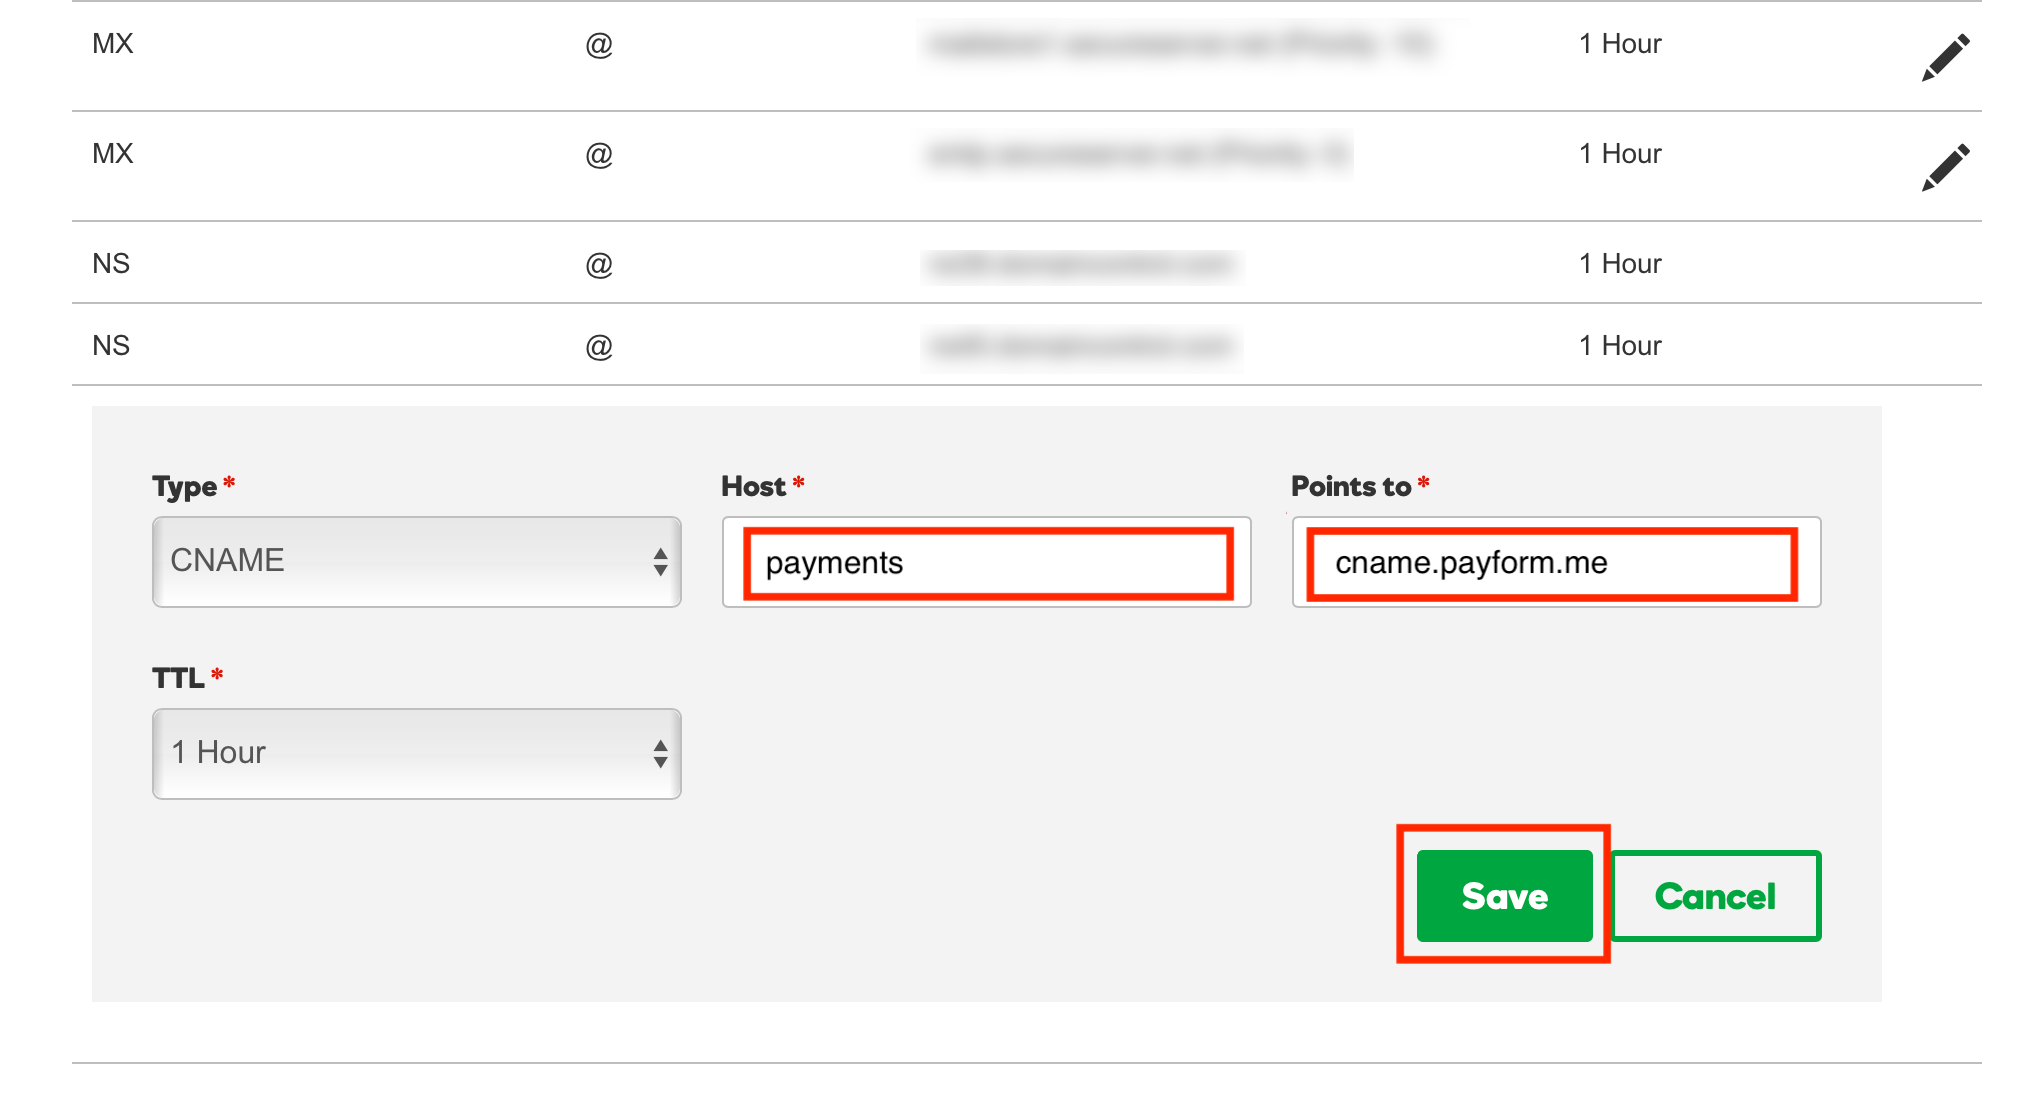
Task: Save the new CNAME record
Action: [x=1503, y=895]
